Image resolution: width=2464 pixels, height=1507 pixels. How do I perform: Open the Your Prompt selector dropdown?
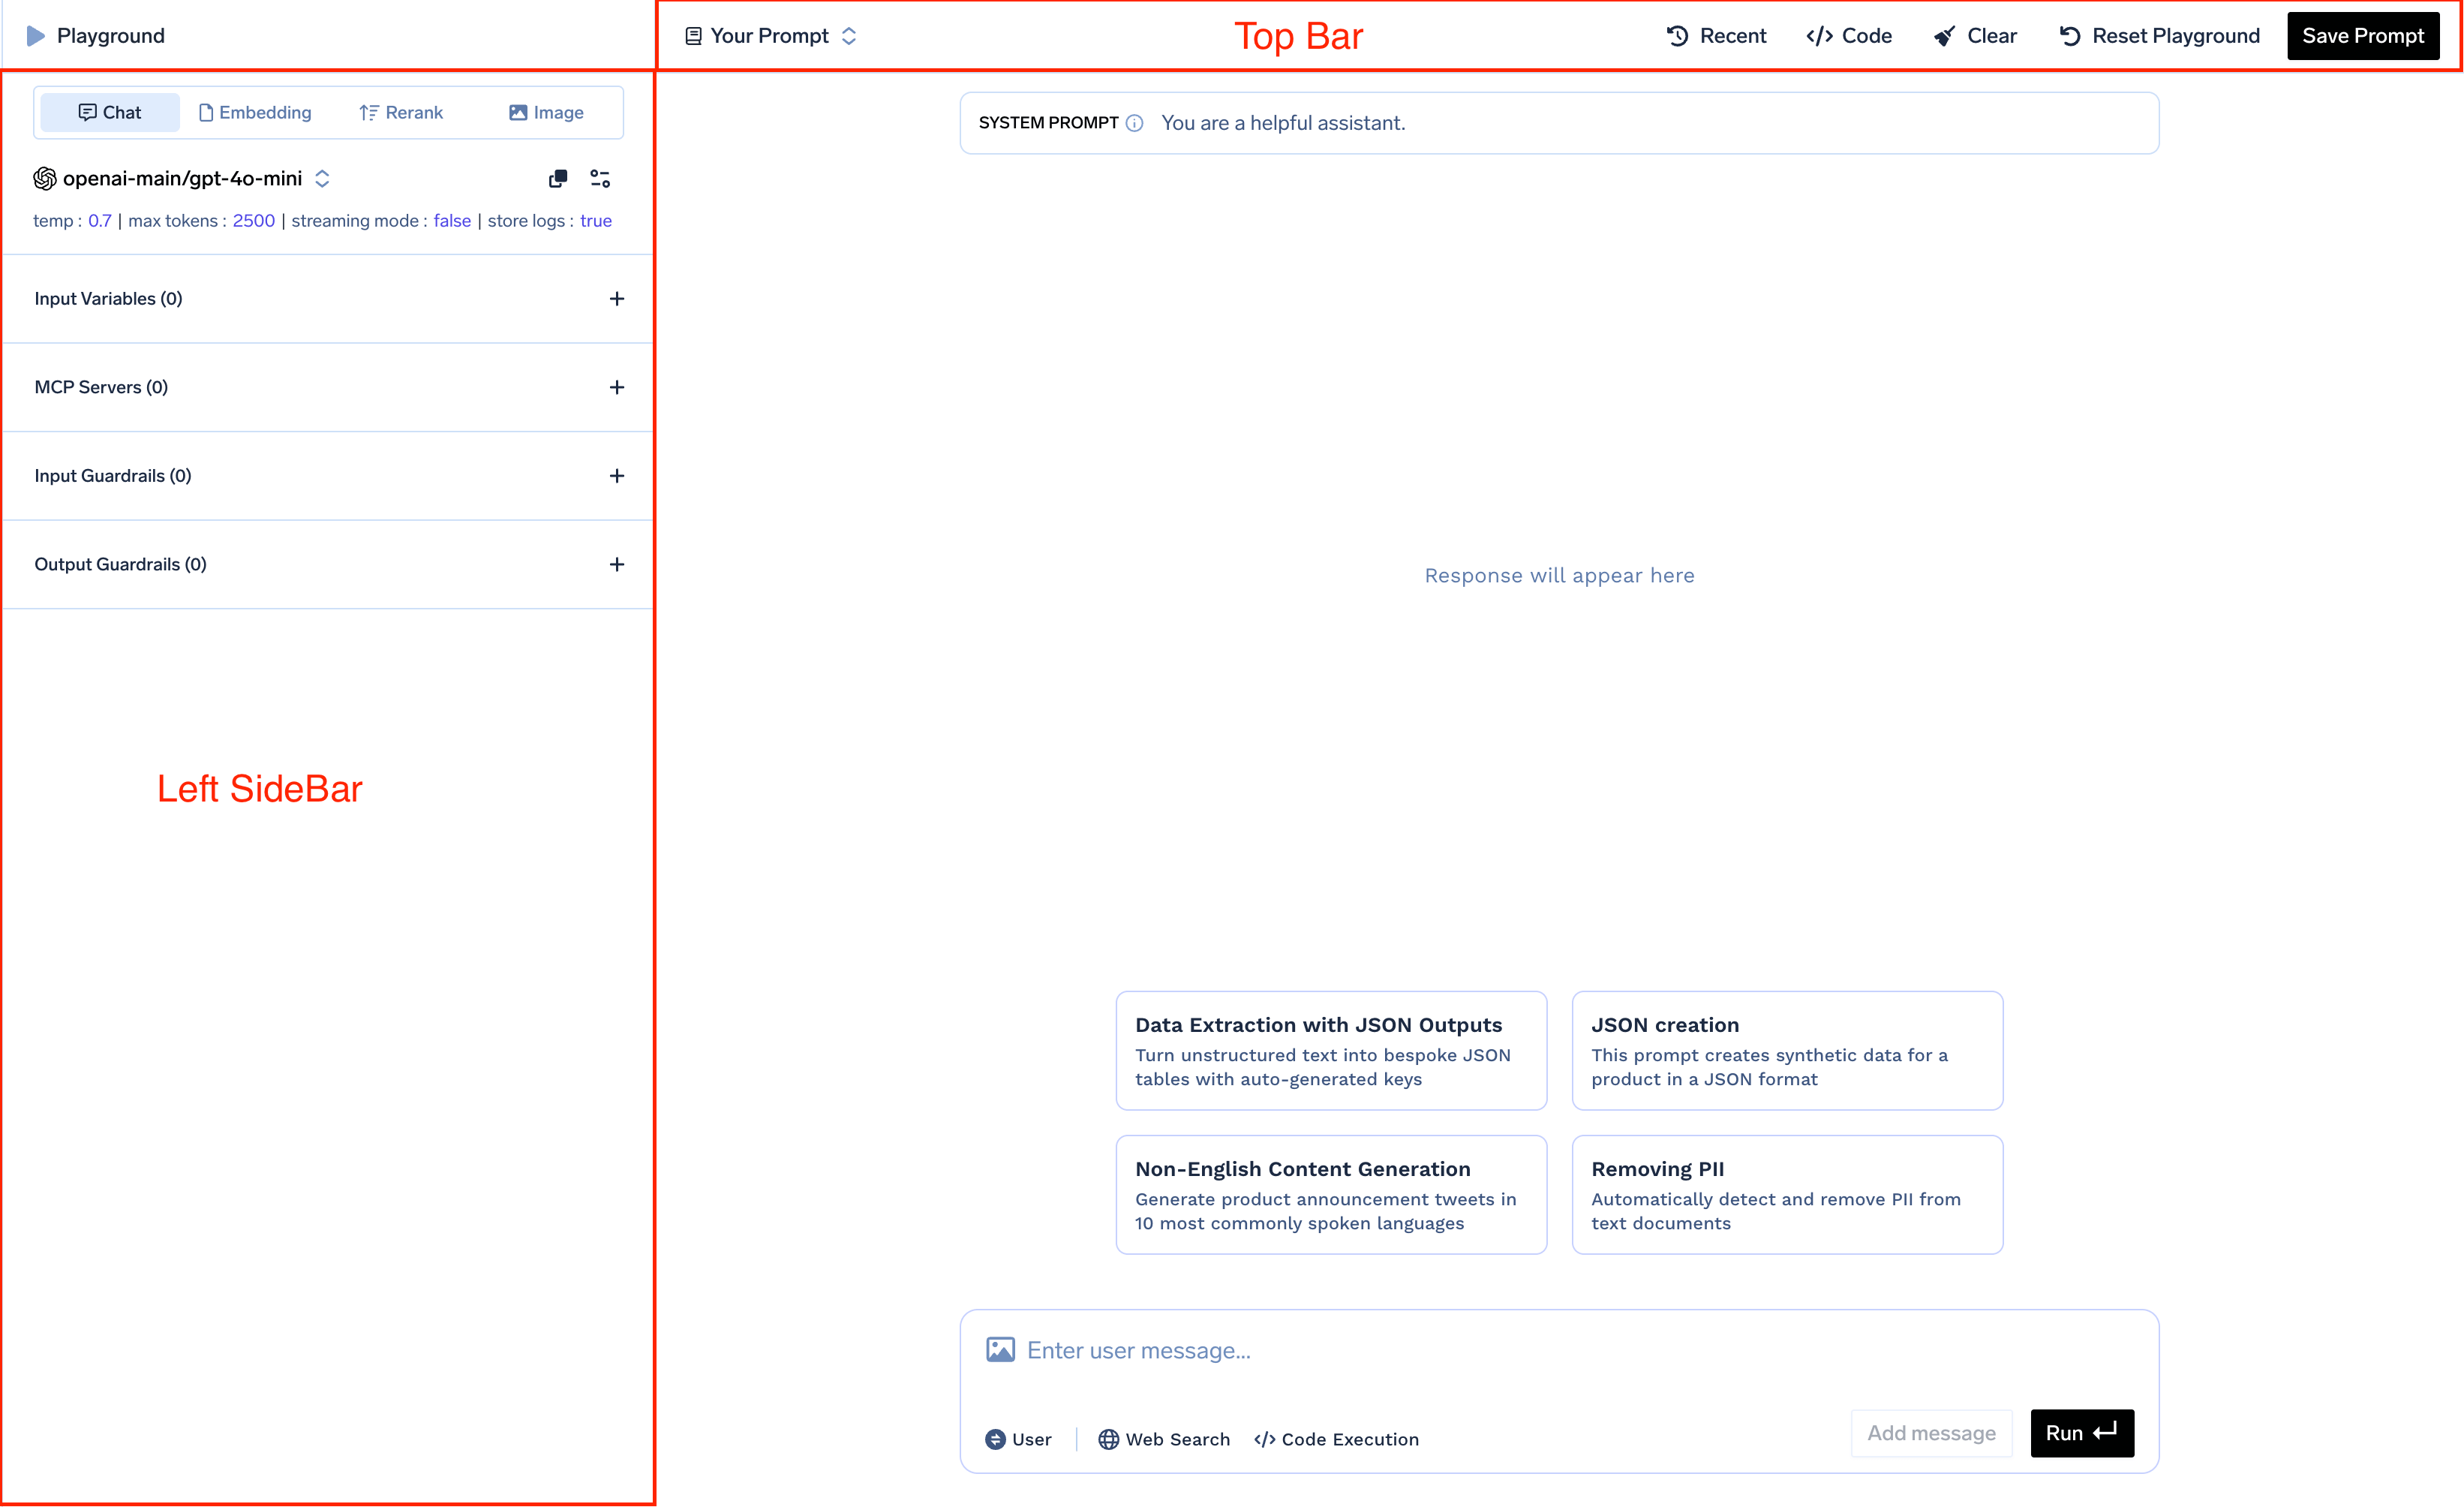[x=771, y=36]
